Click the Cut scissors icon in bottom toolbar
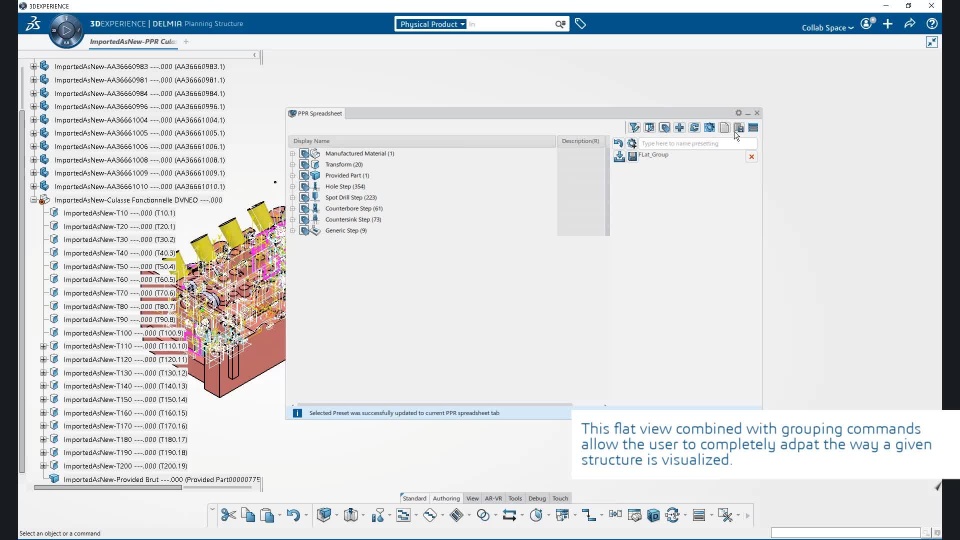Image resolution: width=960 pixels, height=540 pixels. 228,515
